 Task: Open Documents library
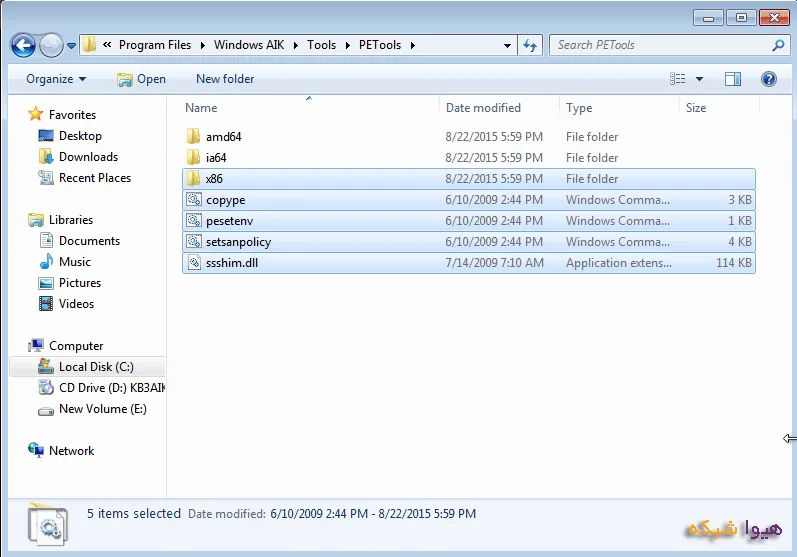pyautogui.click(x=89, y=241)
